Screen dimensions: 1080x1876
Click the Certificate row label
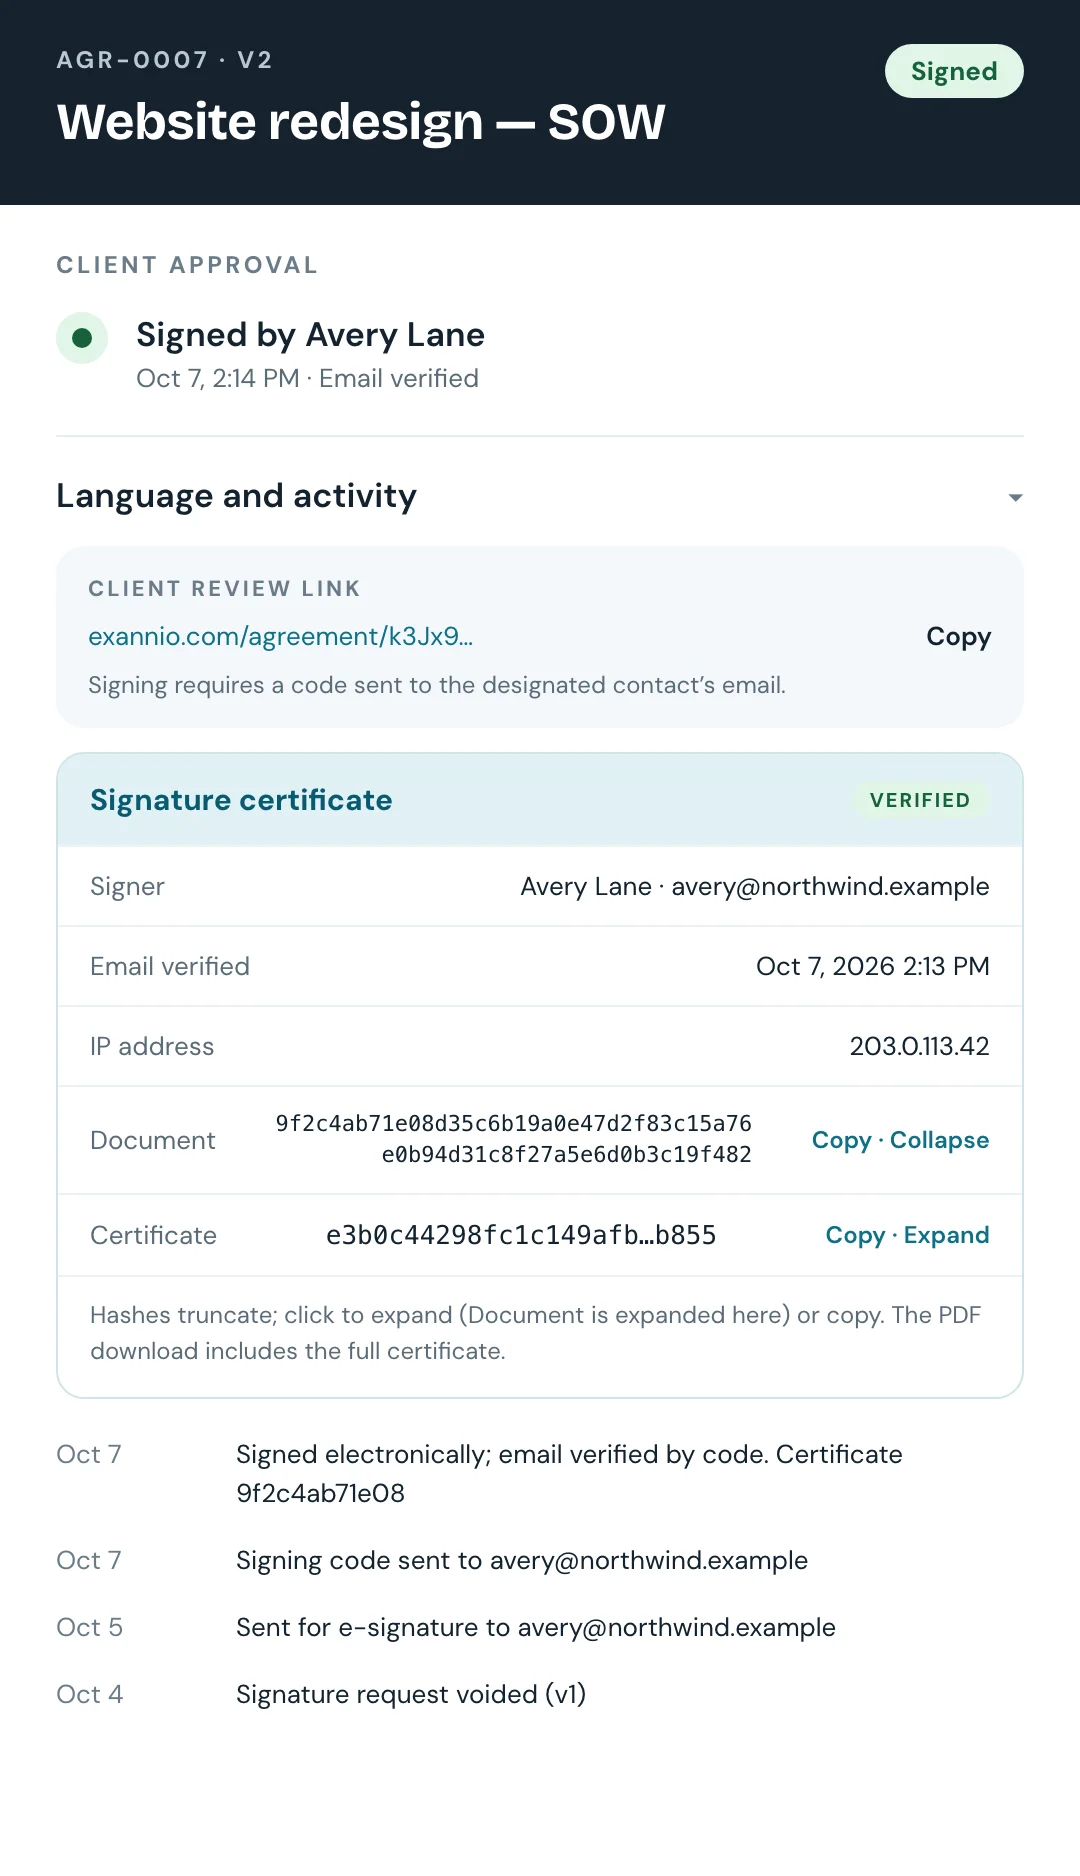[x=153, y=1235]
